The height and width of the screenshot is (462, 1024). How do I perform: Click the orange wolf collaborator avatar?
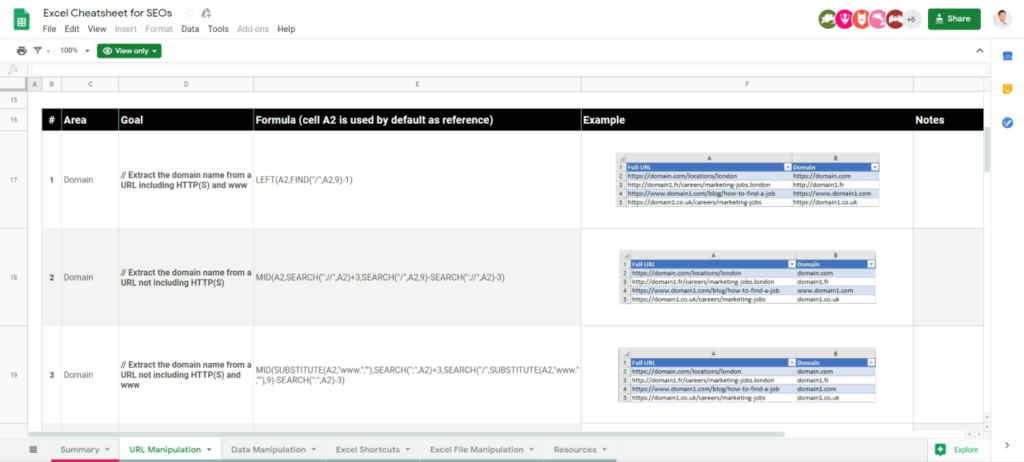(861, 19)
